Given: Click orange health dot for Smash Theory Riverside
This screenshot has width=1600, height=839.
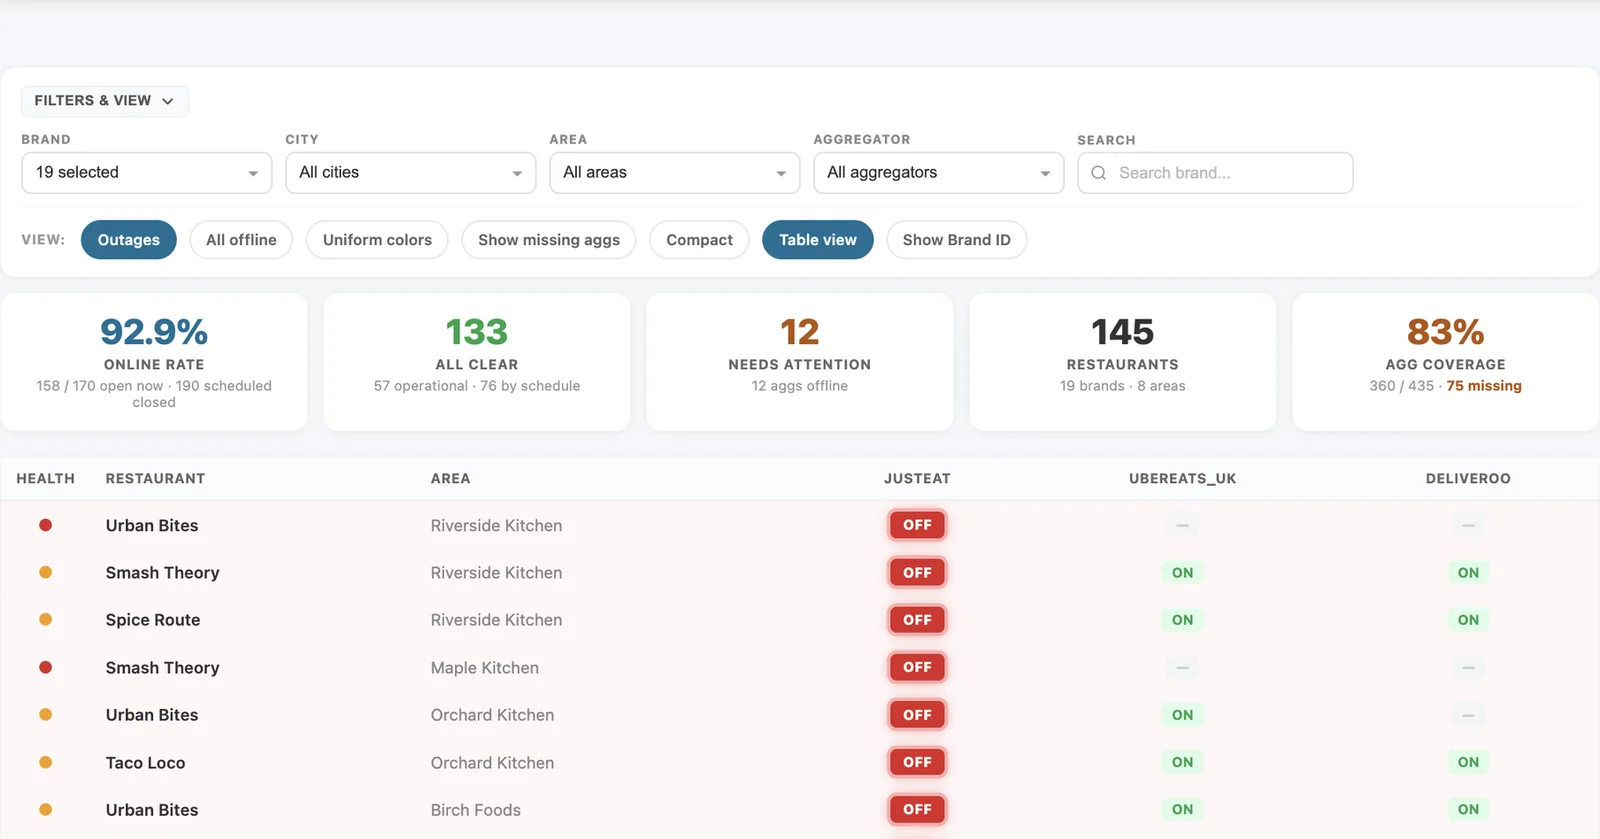Looking at the screenshot, I should 46,572.
